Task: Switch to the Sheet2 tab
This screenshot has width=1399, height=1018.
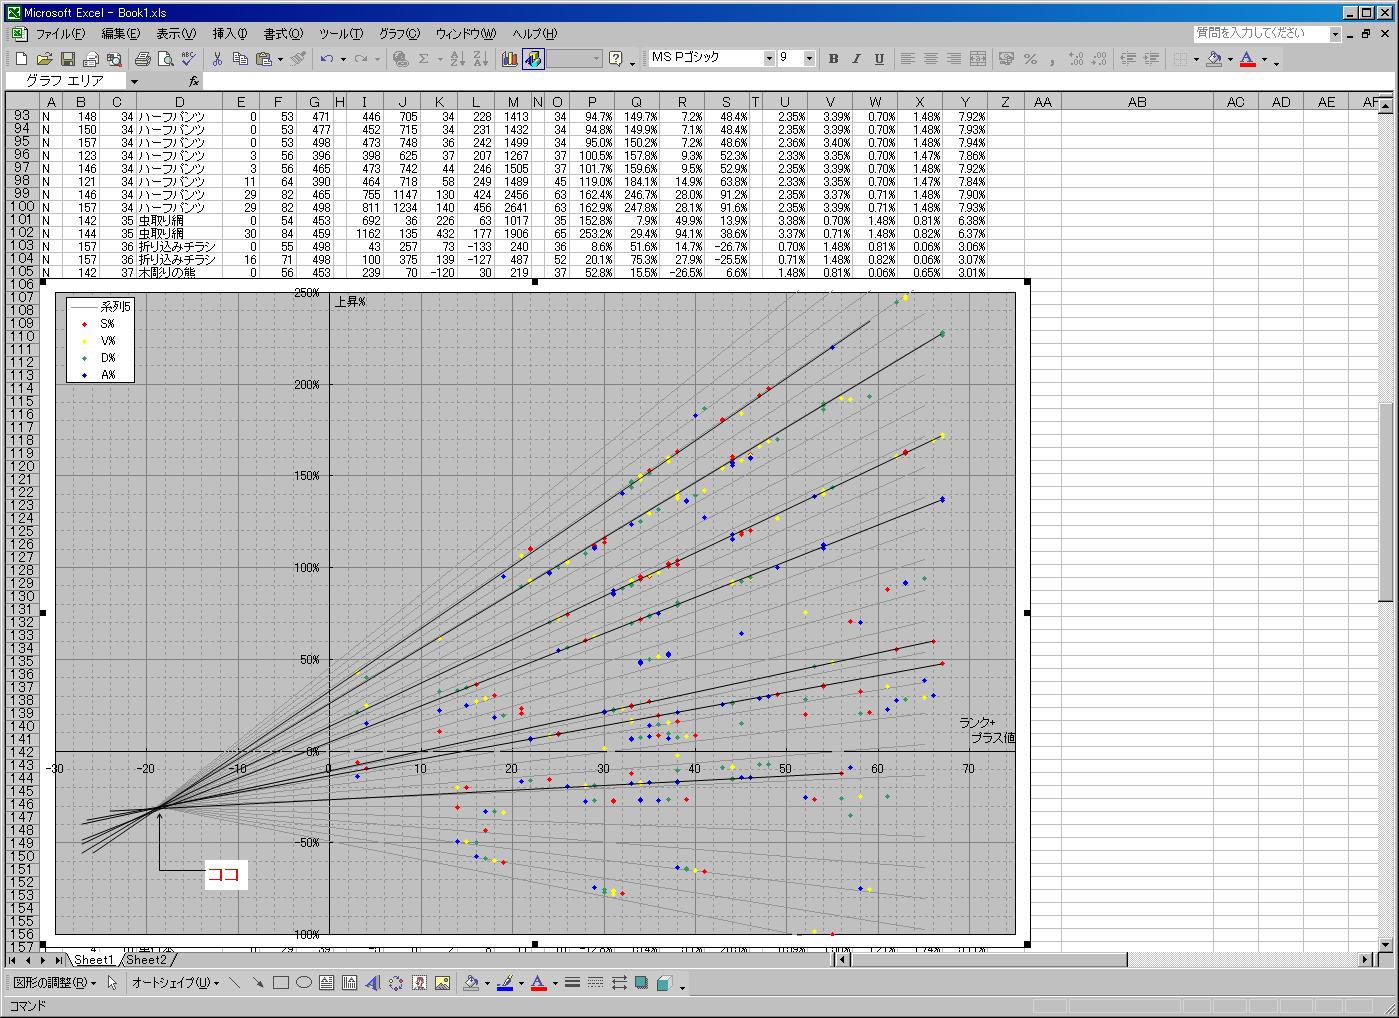Action: 147,960
